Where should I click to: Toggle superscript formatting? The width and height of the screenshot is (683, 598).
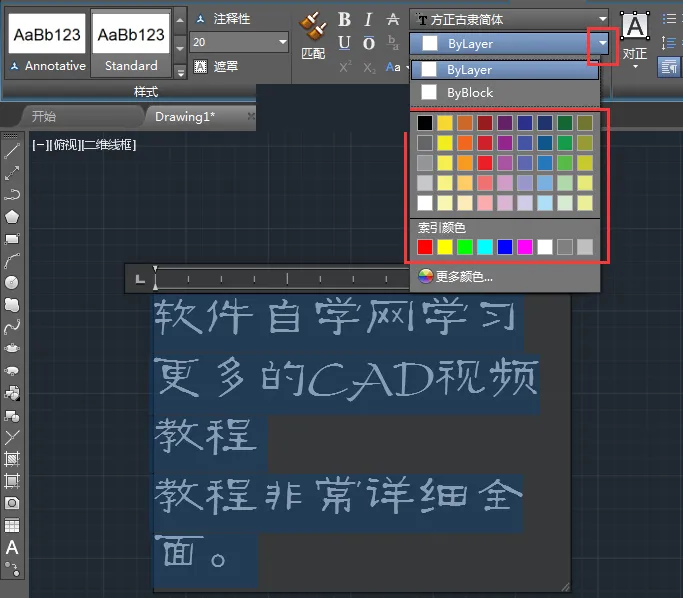345,67
